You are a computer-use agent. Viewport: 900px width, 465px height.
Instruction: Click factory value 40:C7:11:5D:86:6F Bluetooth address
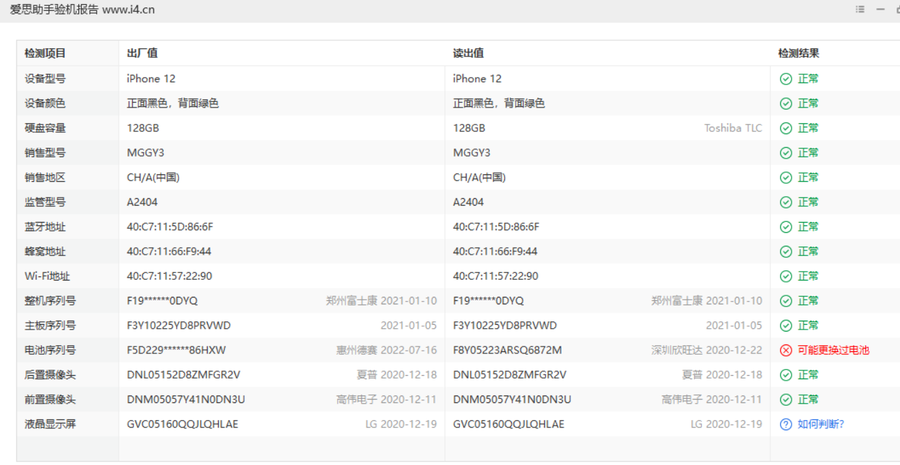click(x=170, y=227)
